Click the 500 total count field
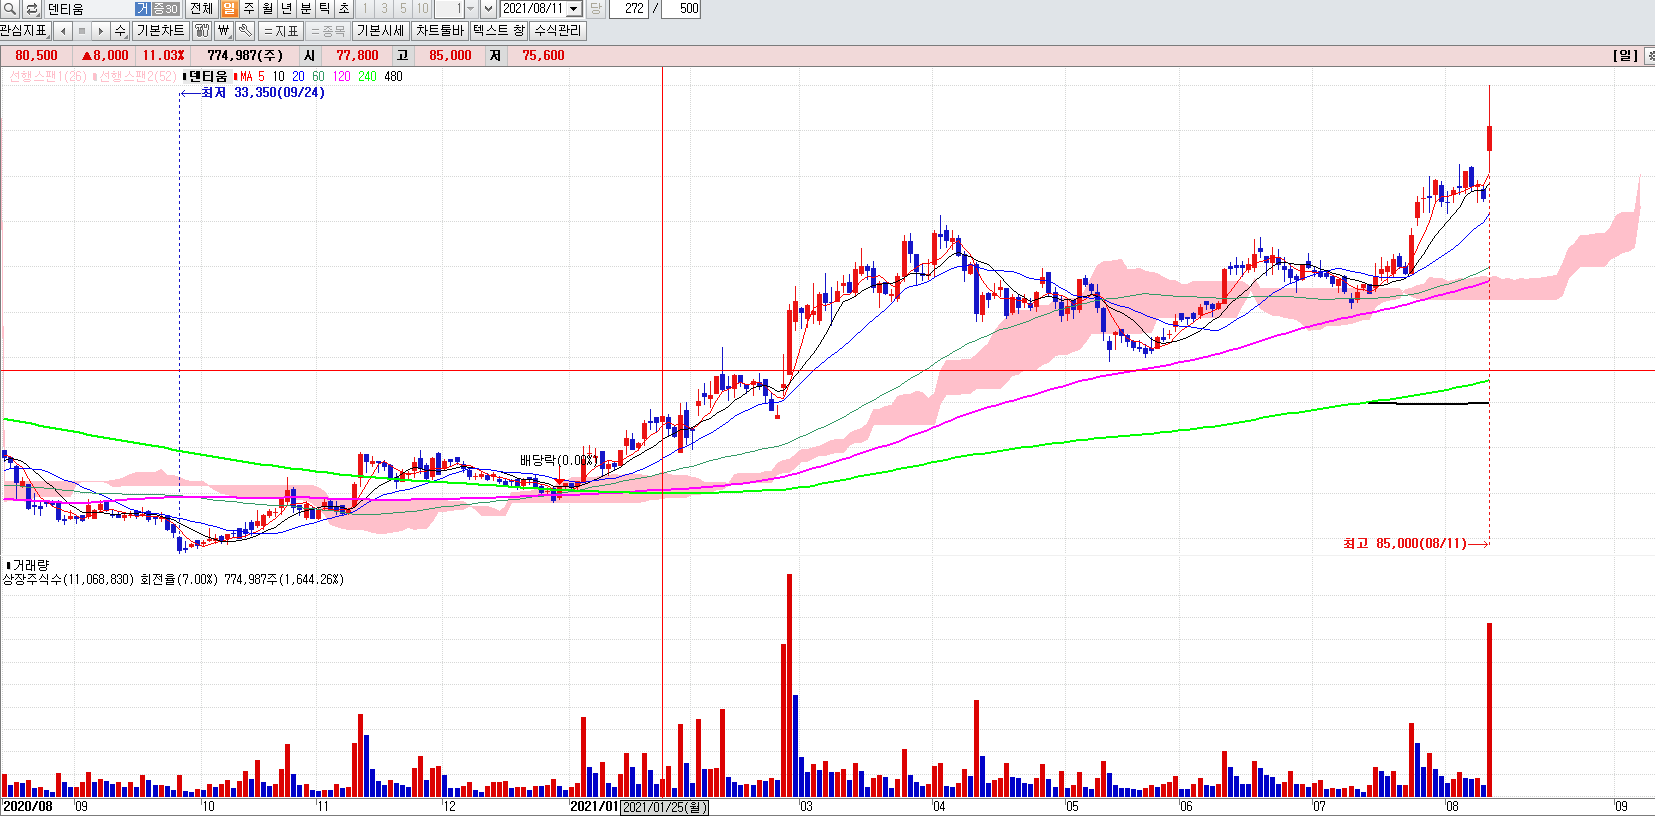 point(681,9)
